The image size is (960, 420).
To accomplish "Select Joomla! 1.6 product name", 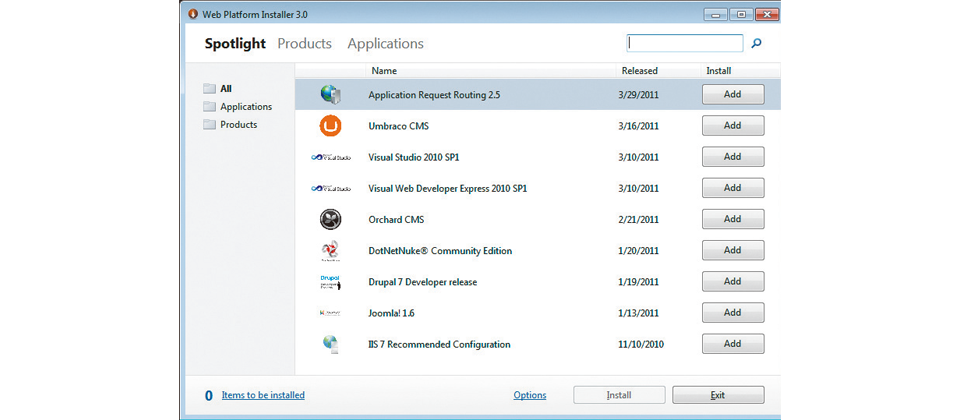I will (392, 313).
